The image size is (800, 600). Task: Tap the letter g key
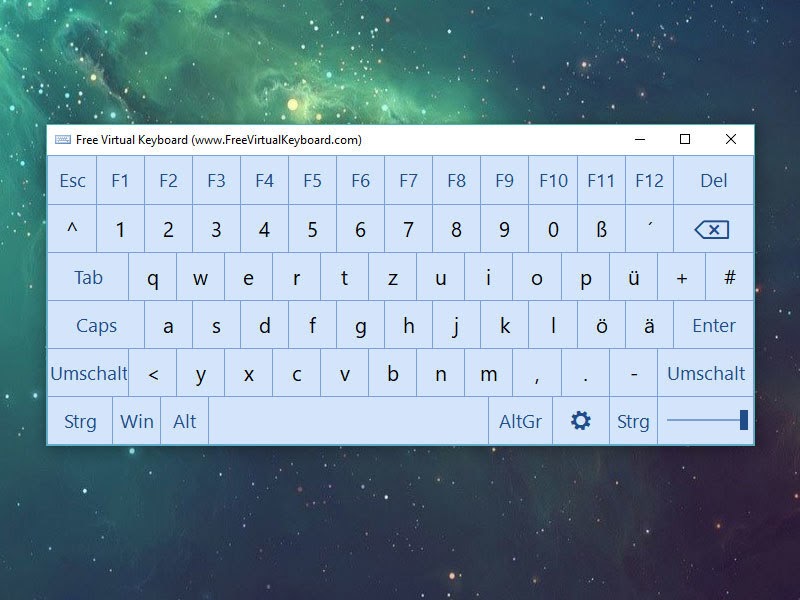(x=360, y=325)
